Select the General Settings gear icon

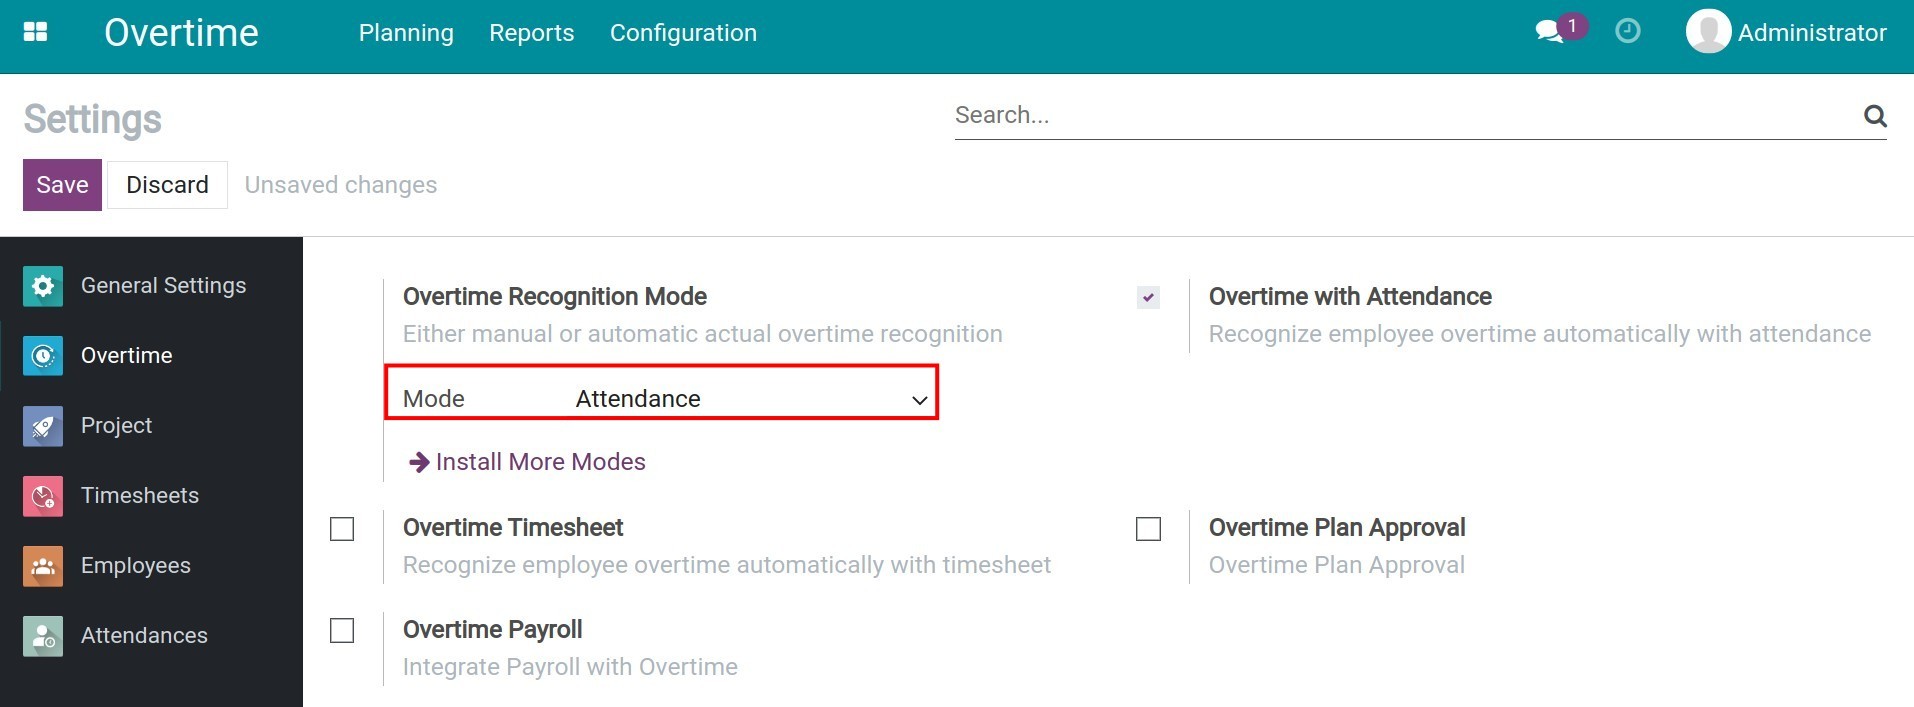[x=43, y=286]
